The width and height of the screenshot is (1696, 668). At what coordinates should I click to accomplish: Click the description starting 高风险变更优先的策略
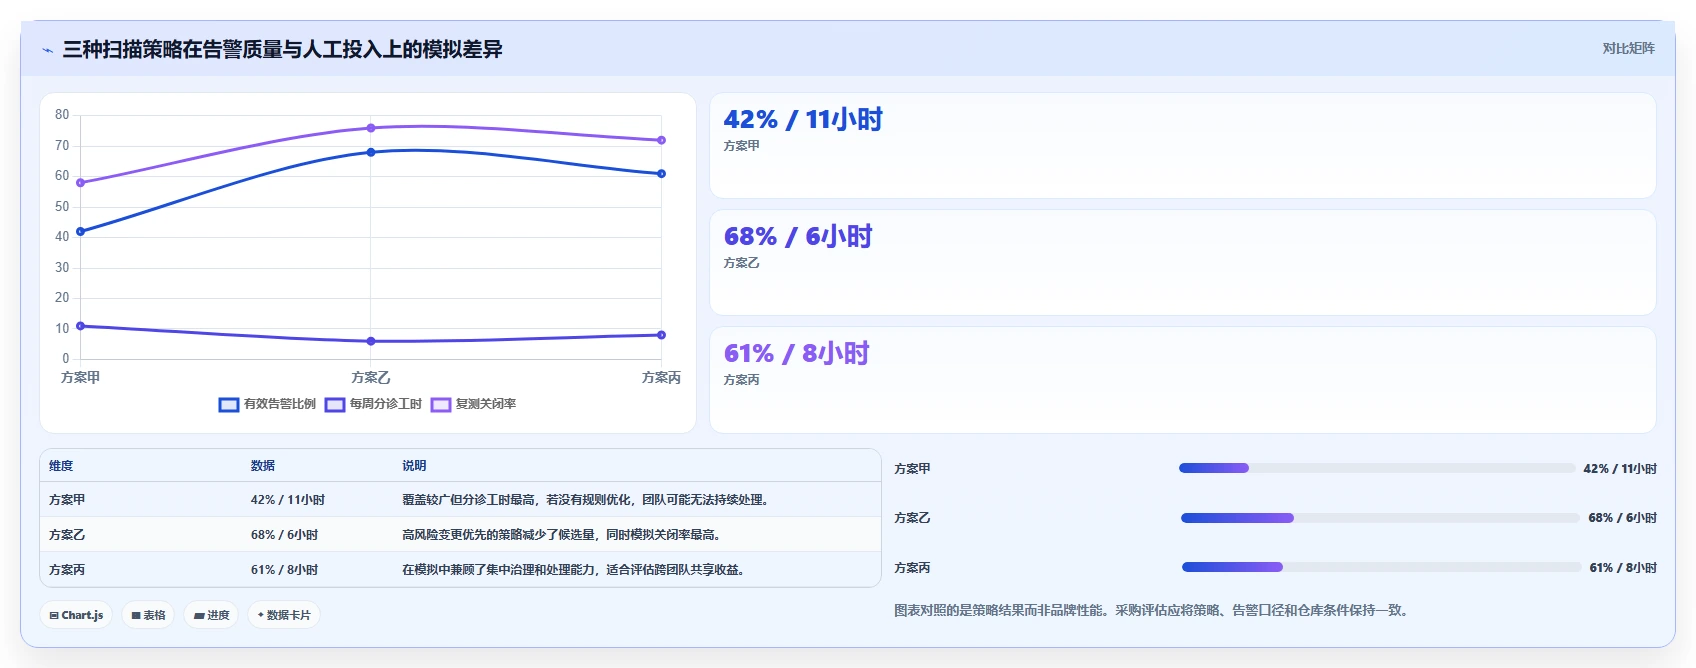[563, 535]
